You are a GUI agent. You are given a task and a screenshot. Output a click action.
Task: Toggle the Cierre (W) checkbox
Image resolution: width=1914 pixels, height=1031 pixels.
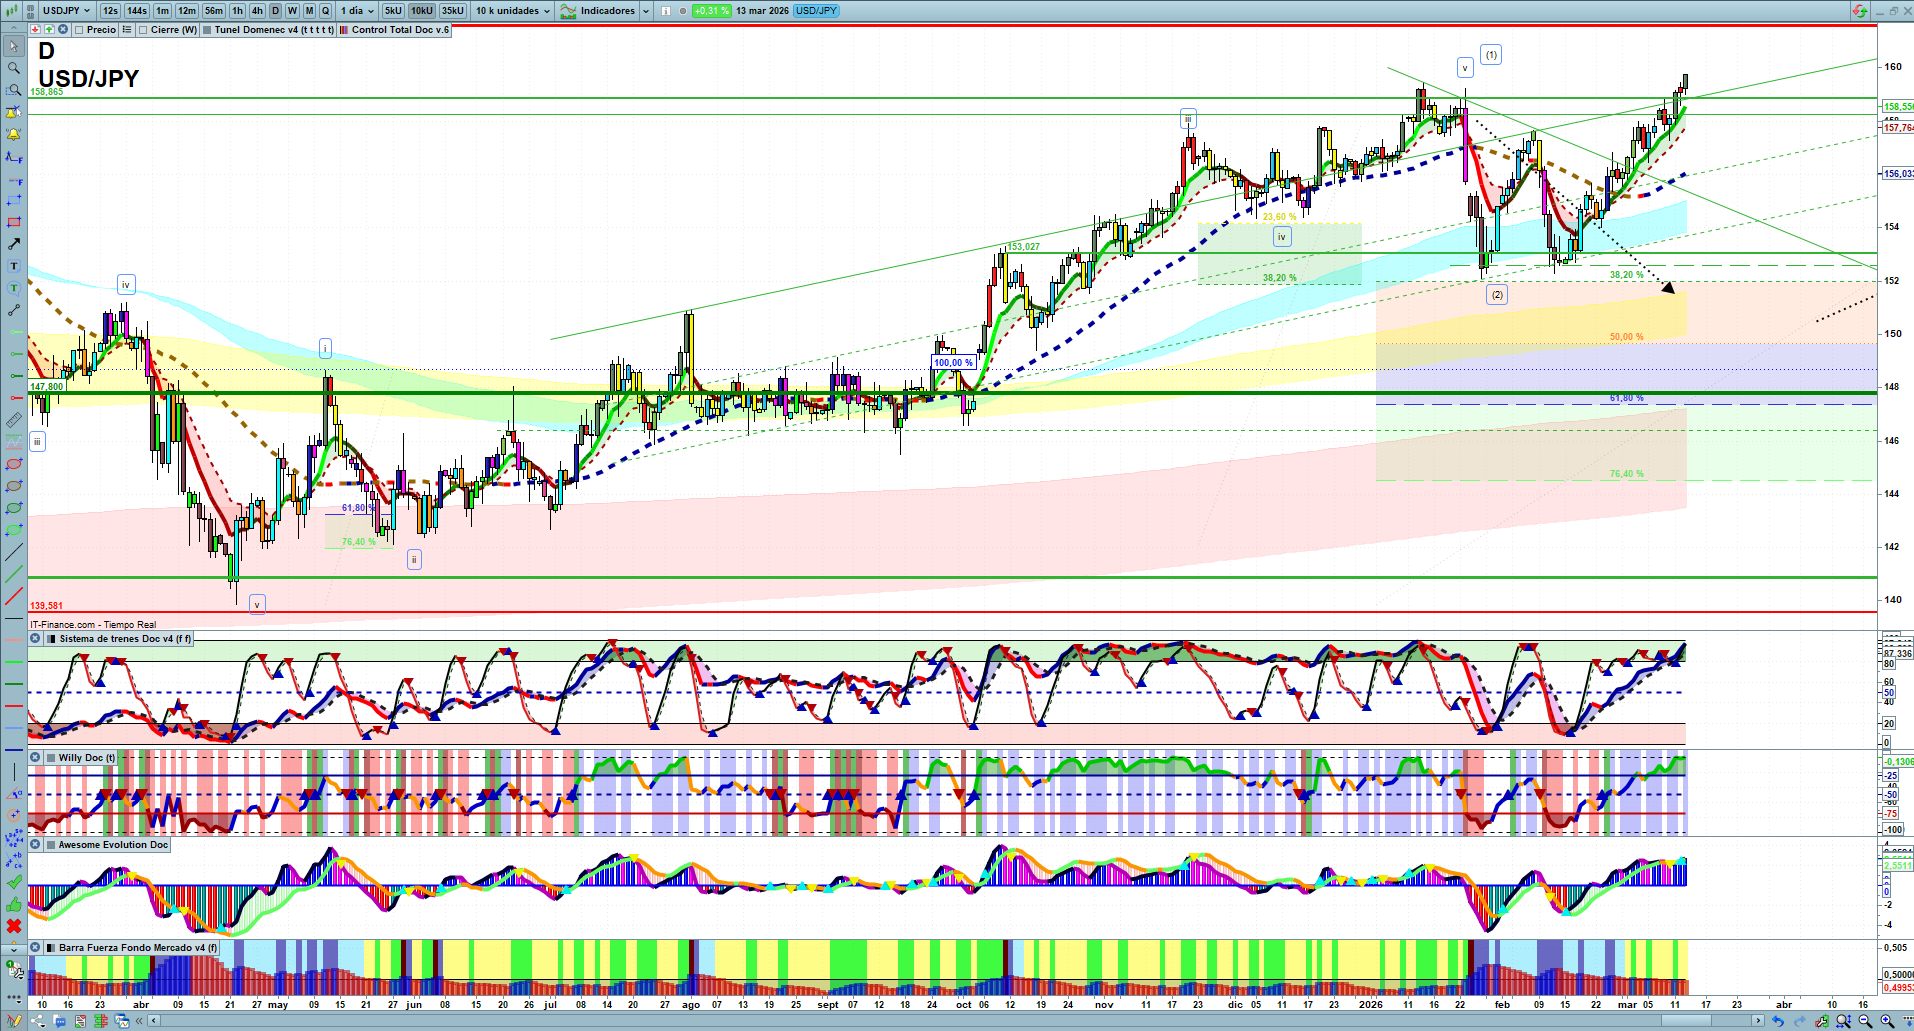pos(143,30)
